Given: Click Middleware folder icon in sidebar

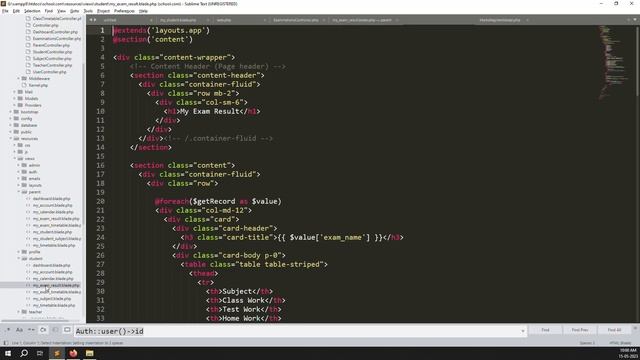Looking at the screenshot, I should [24, 78].
